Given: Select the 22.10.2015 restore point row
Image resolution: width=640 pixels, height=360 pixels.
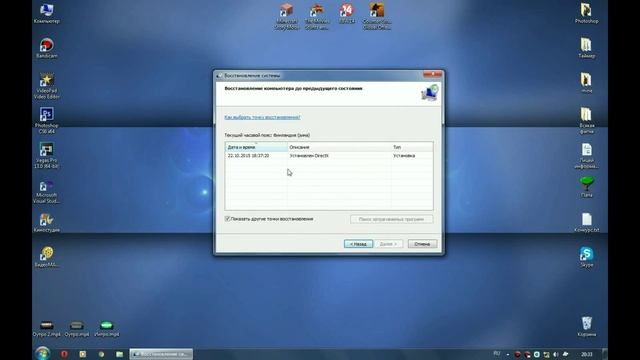Looking at the screenshot, I should point(329,156).
